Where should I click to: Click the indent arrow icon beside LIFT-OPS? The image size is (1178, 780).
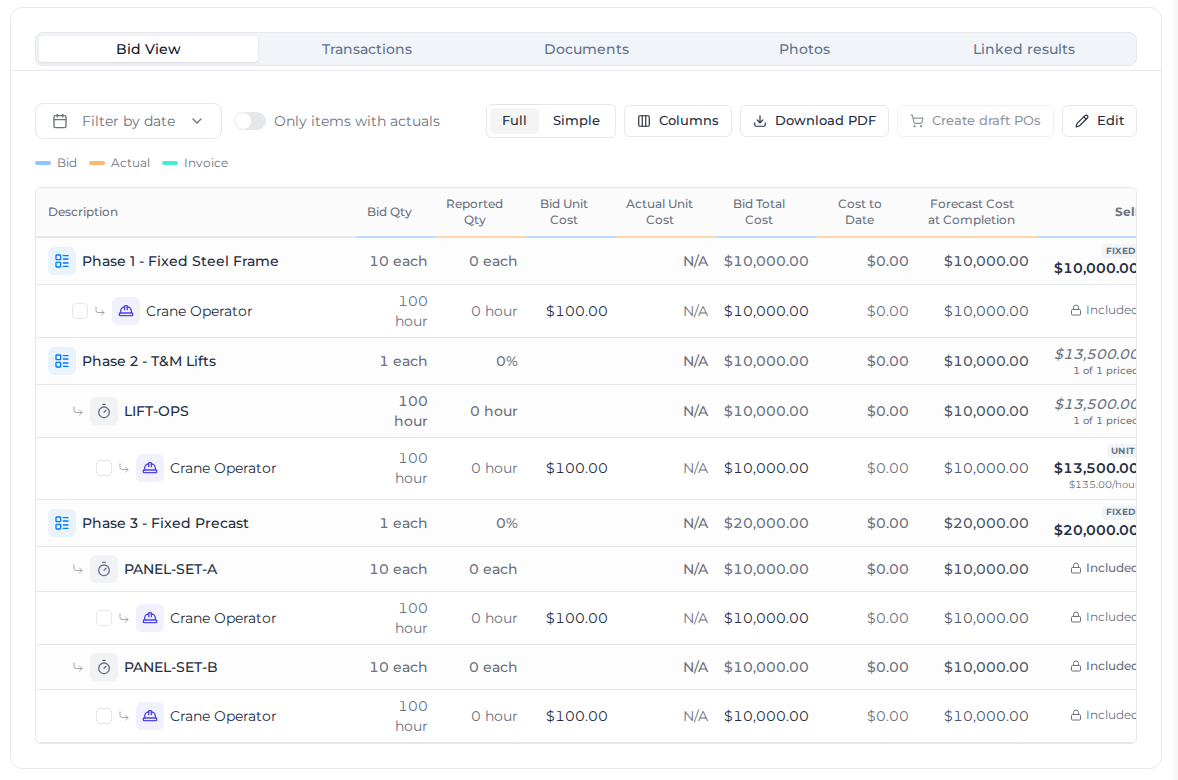tap(77, 411)
